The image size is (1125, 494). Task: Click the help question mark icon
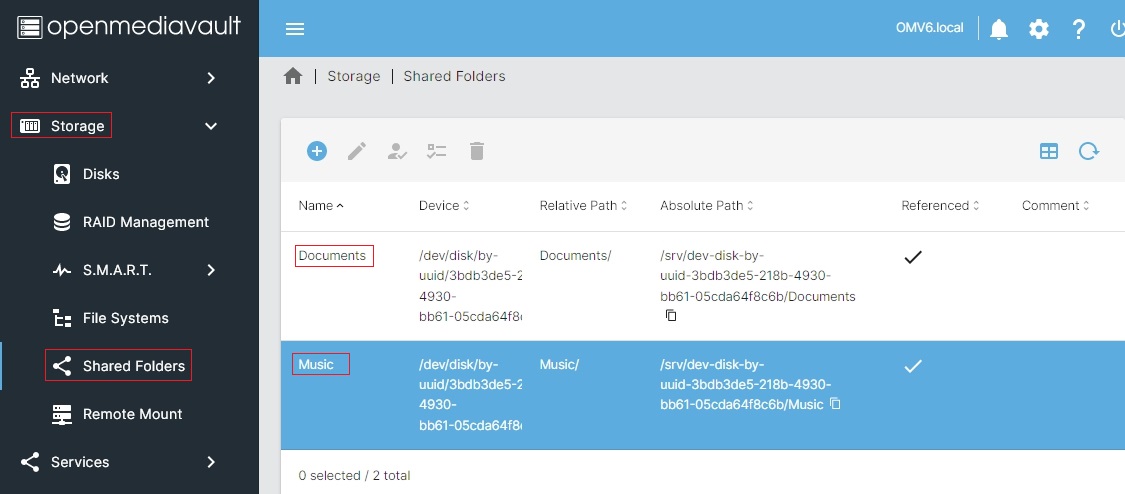[x=1079, y=29]
